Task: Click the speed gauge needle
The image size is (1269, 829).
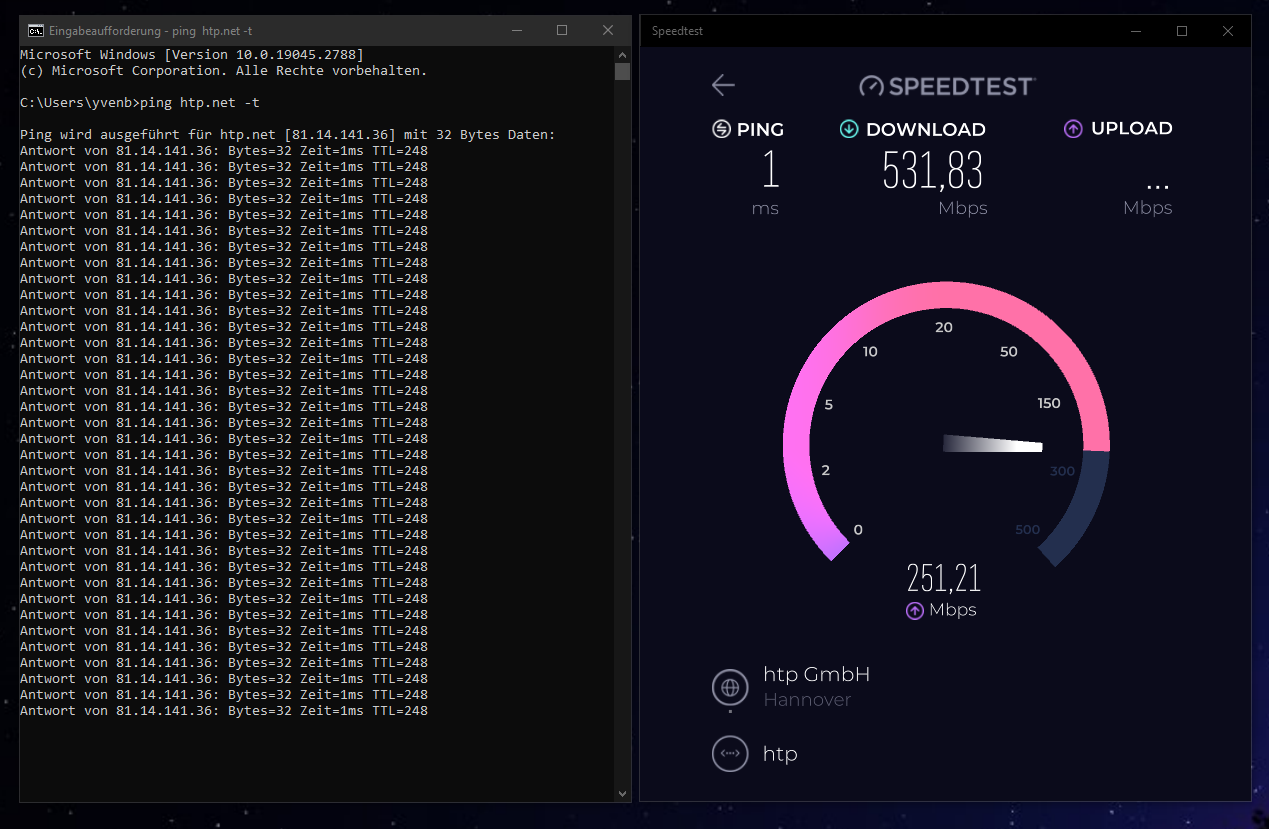Action: click(x=993, y=444)
